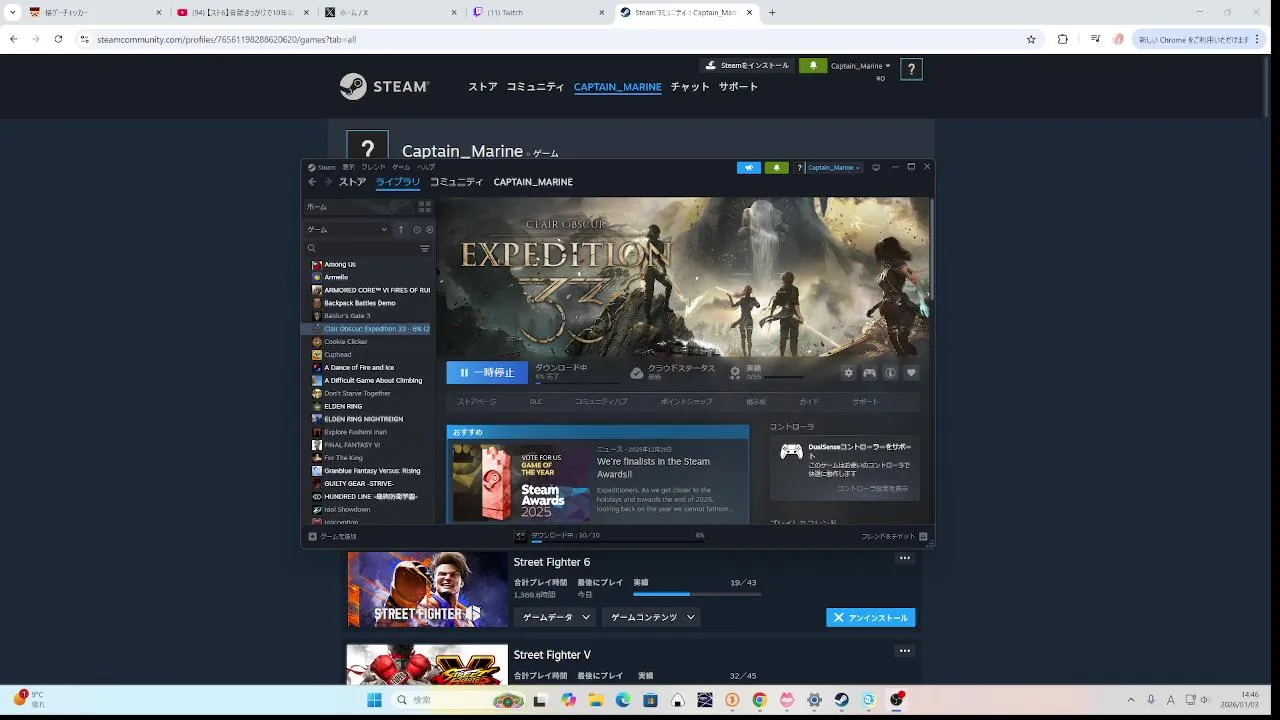Open Captain_Marine account dropdown on web page
The image size is (1280, 720).
(x=861, y=66)
